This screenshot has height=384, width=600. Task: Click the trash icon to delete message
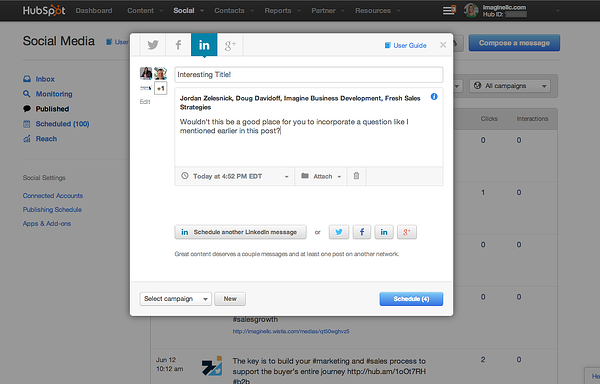[356, 176]
